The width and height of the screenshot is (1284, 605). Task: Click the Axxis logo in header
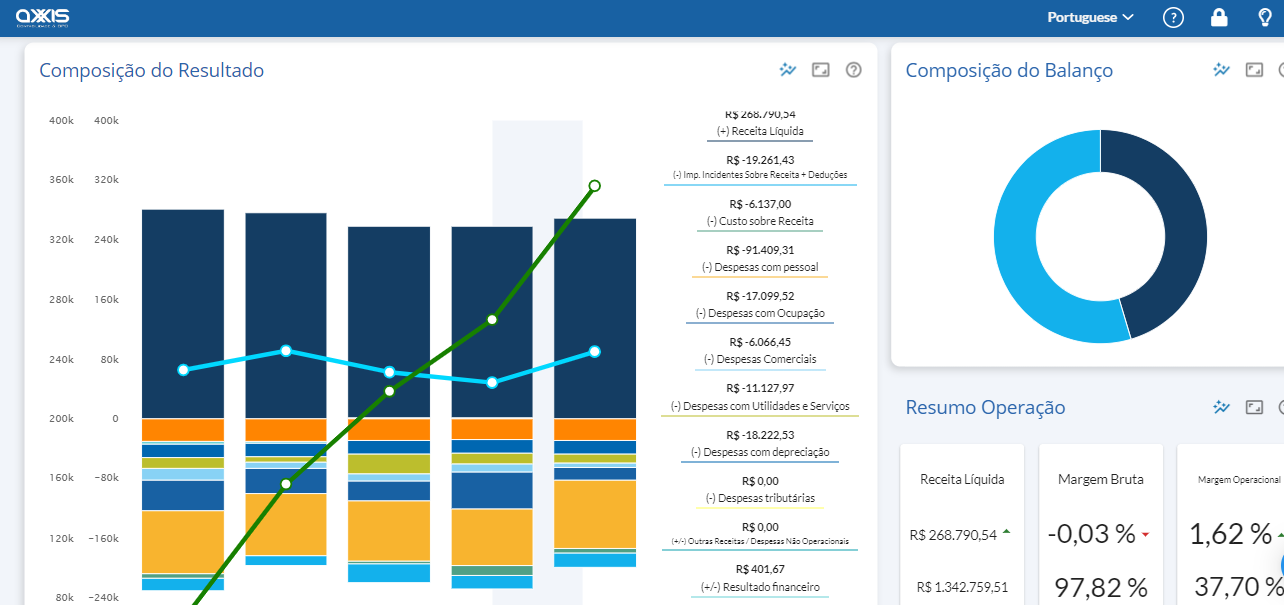[43, 17]
